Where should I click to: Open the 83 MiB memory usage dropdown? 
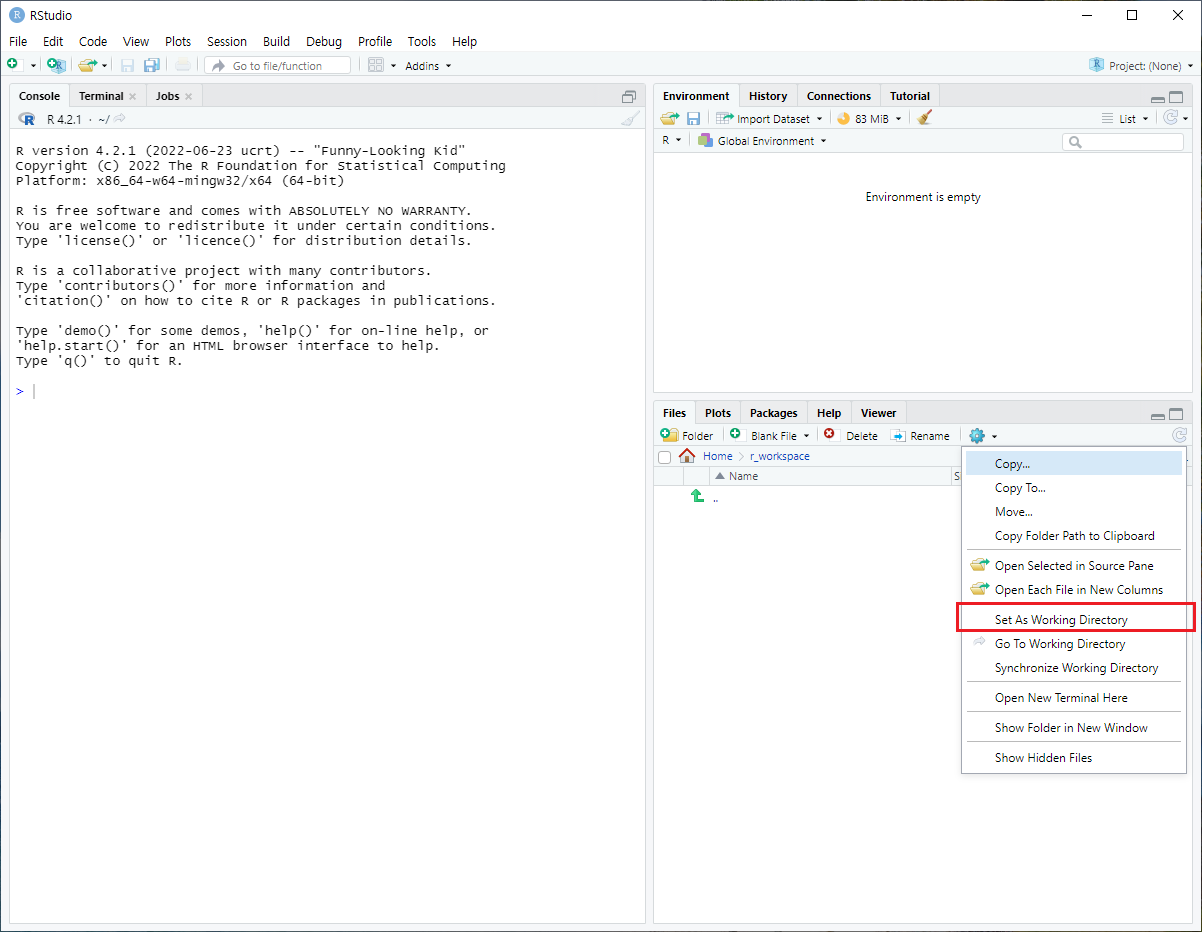click(869, 119)
